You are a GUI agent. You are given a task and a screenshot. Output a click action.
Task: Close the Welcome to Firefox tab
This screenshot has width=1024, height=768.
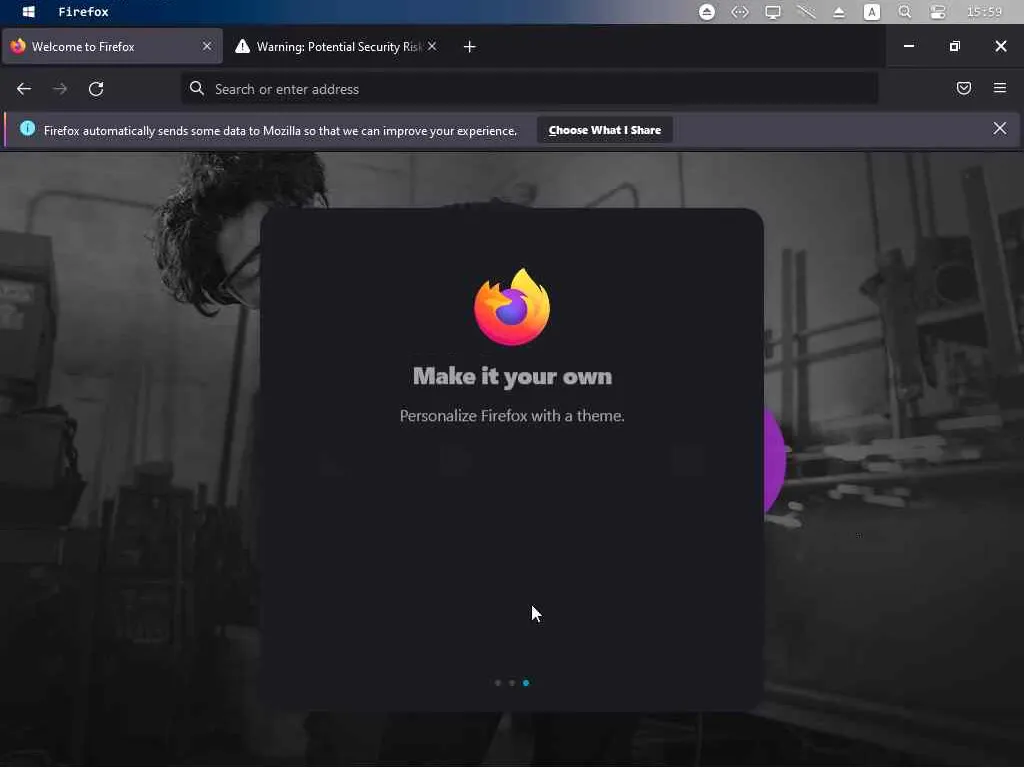point(207,46)
